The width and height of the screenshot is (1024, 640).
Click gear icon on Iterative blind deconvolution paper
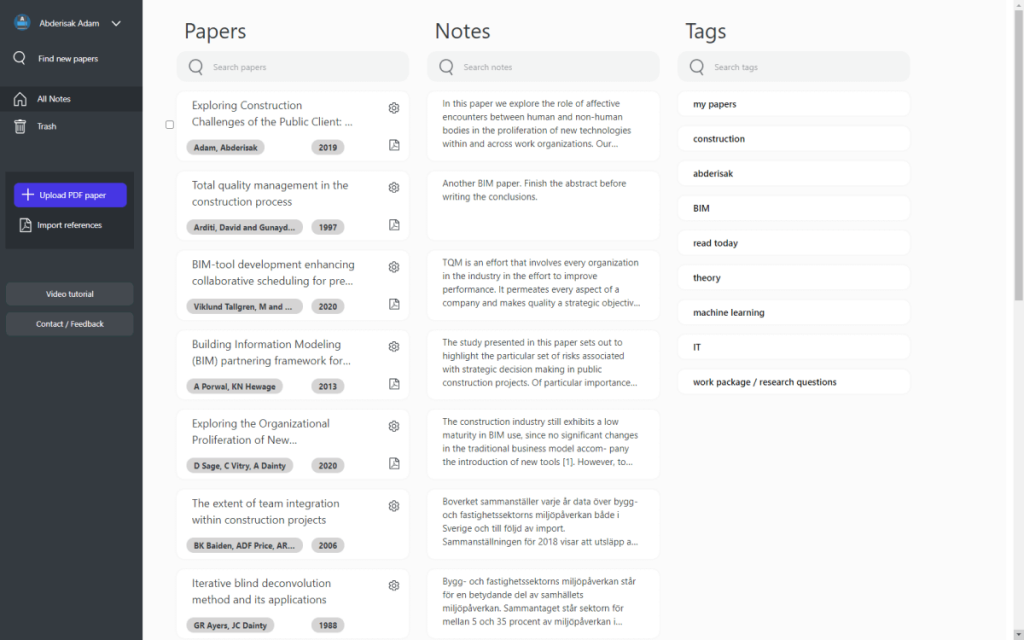394,586
